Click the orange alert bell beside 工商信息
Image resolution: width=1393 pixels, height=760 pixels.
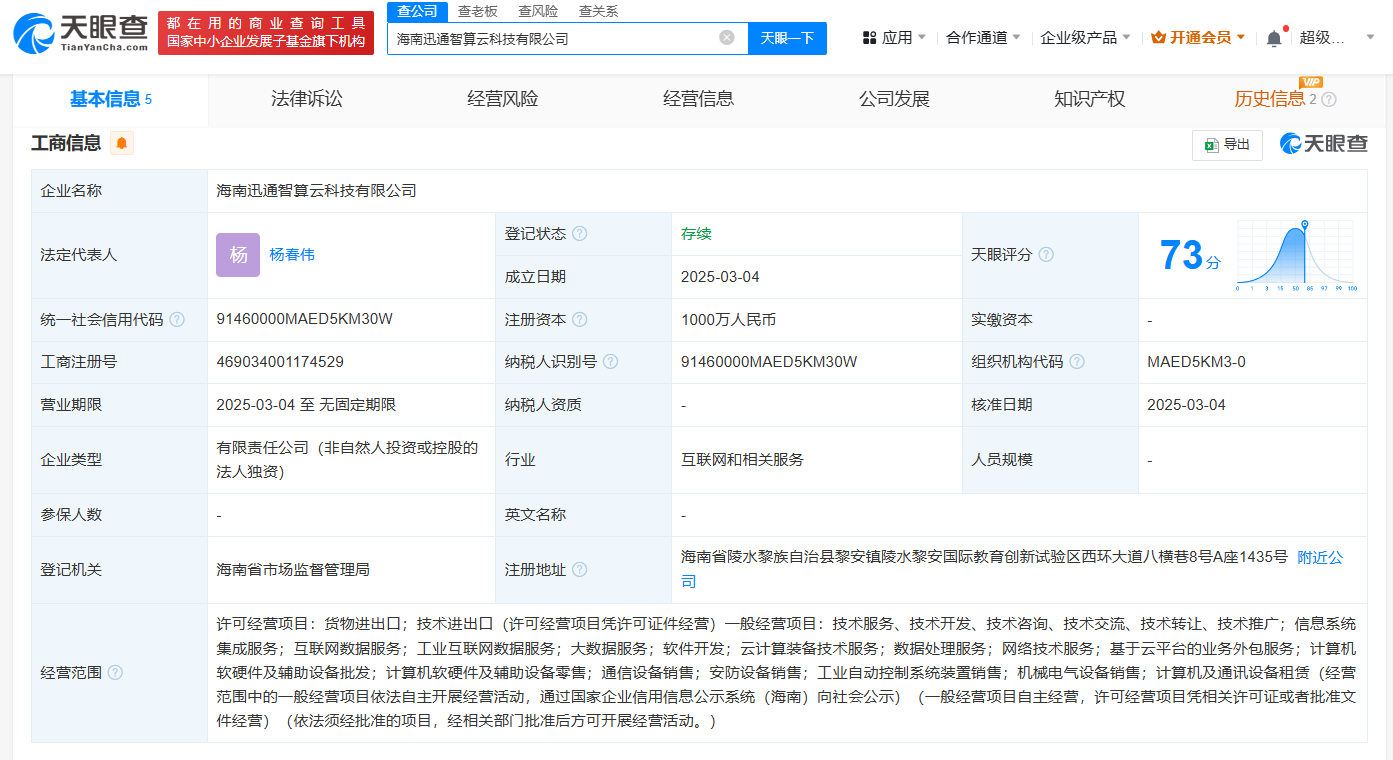pyautogui.click(x=122, y=144)
